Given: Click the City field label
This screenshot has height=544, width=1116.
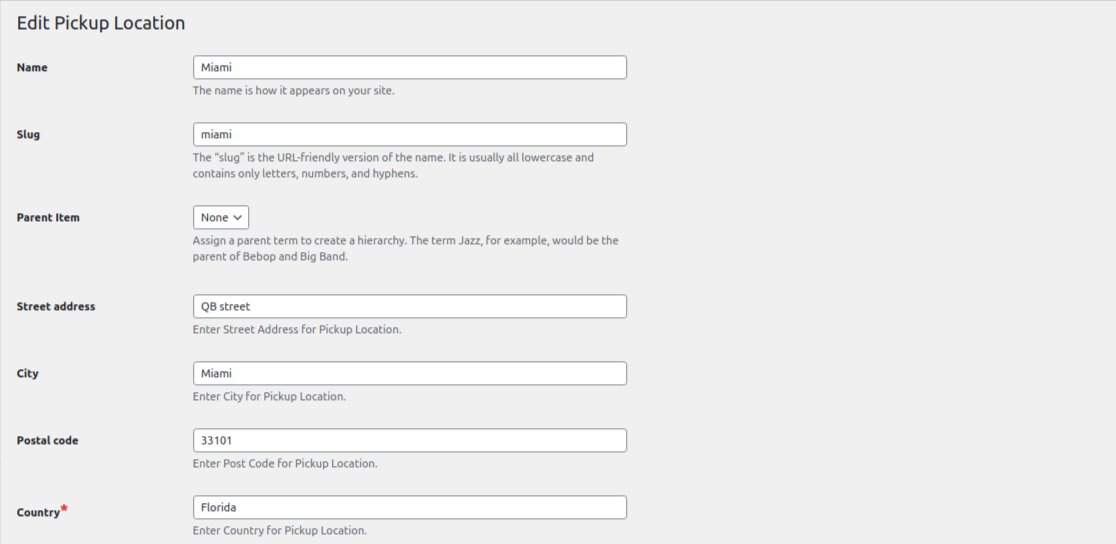Looking at the screenshot, I should coord(28,374).
